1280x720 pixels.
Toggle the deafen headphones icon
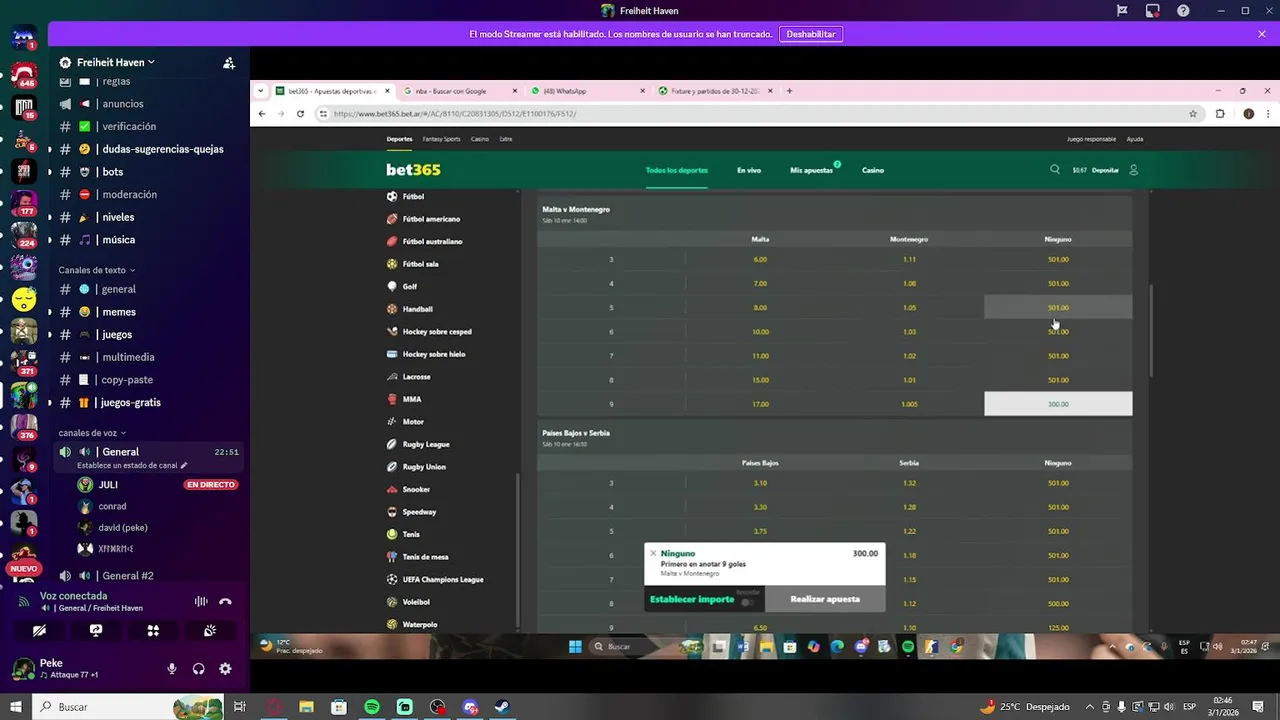(198, 669)
